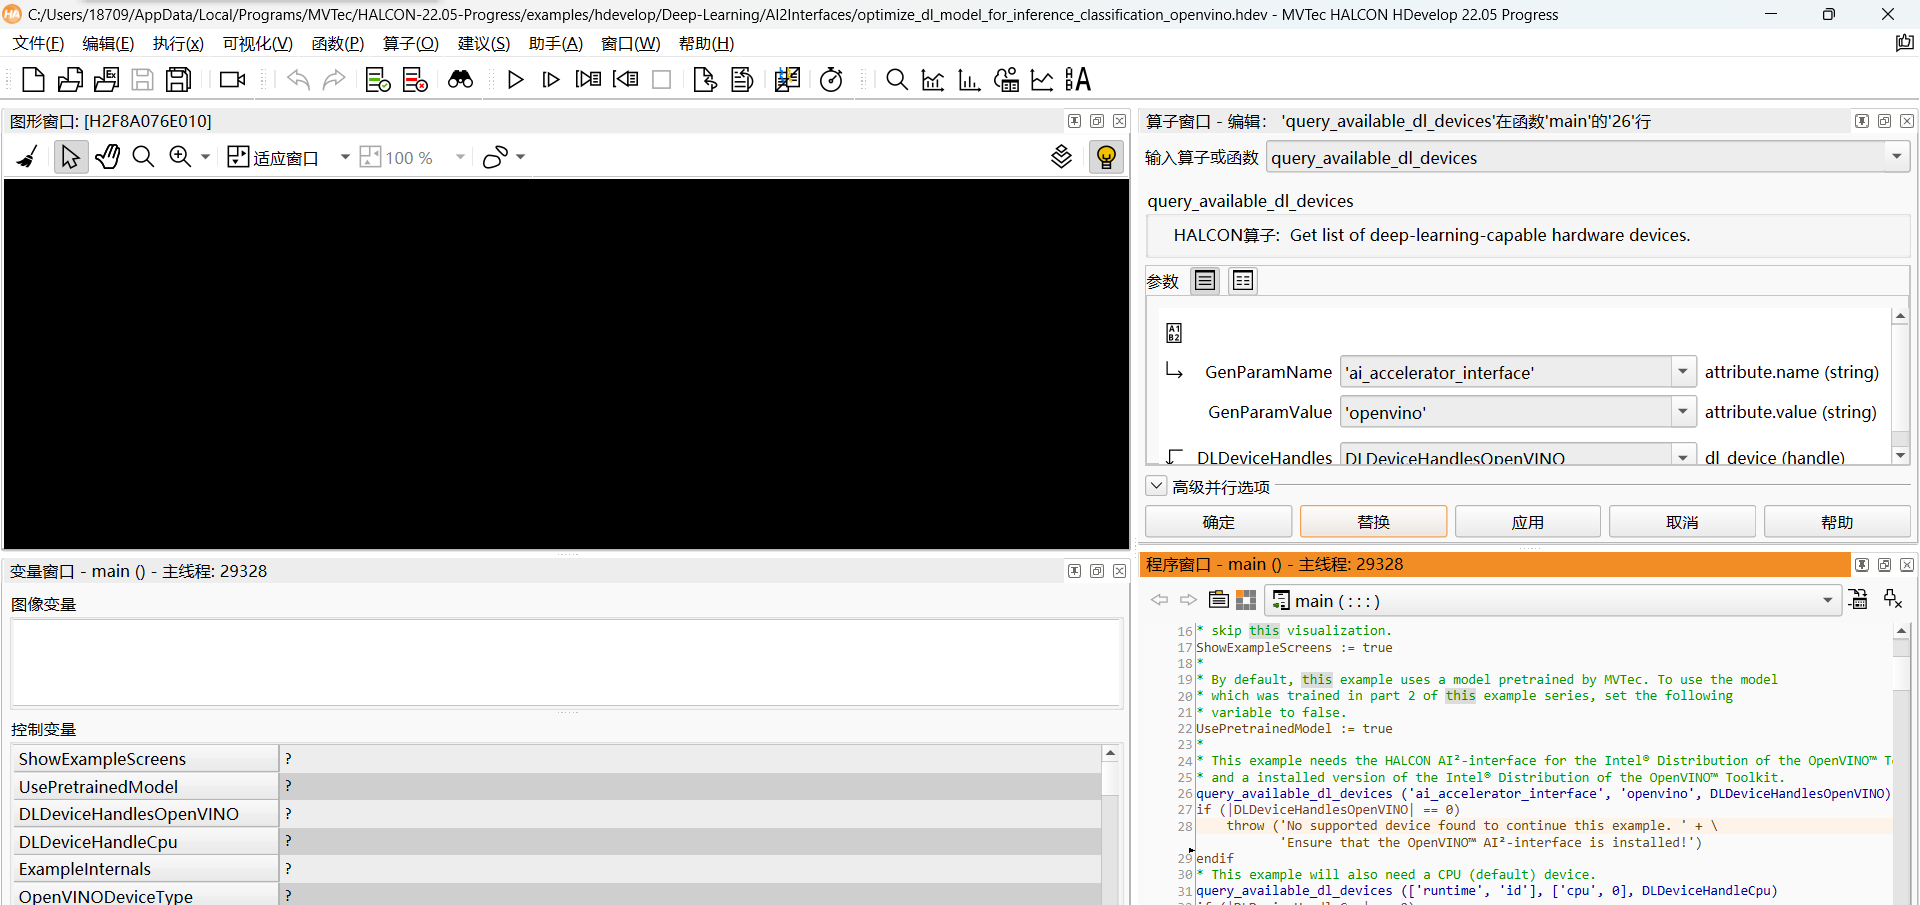This screenshot has width=1920, height=905.
Task: Click the 确定 (OK) button
Action: coord(1219,522)
